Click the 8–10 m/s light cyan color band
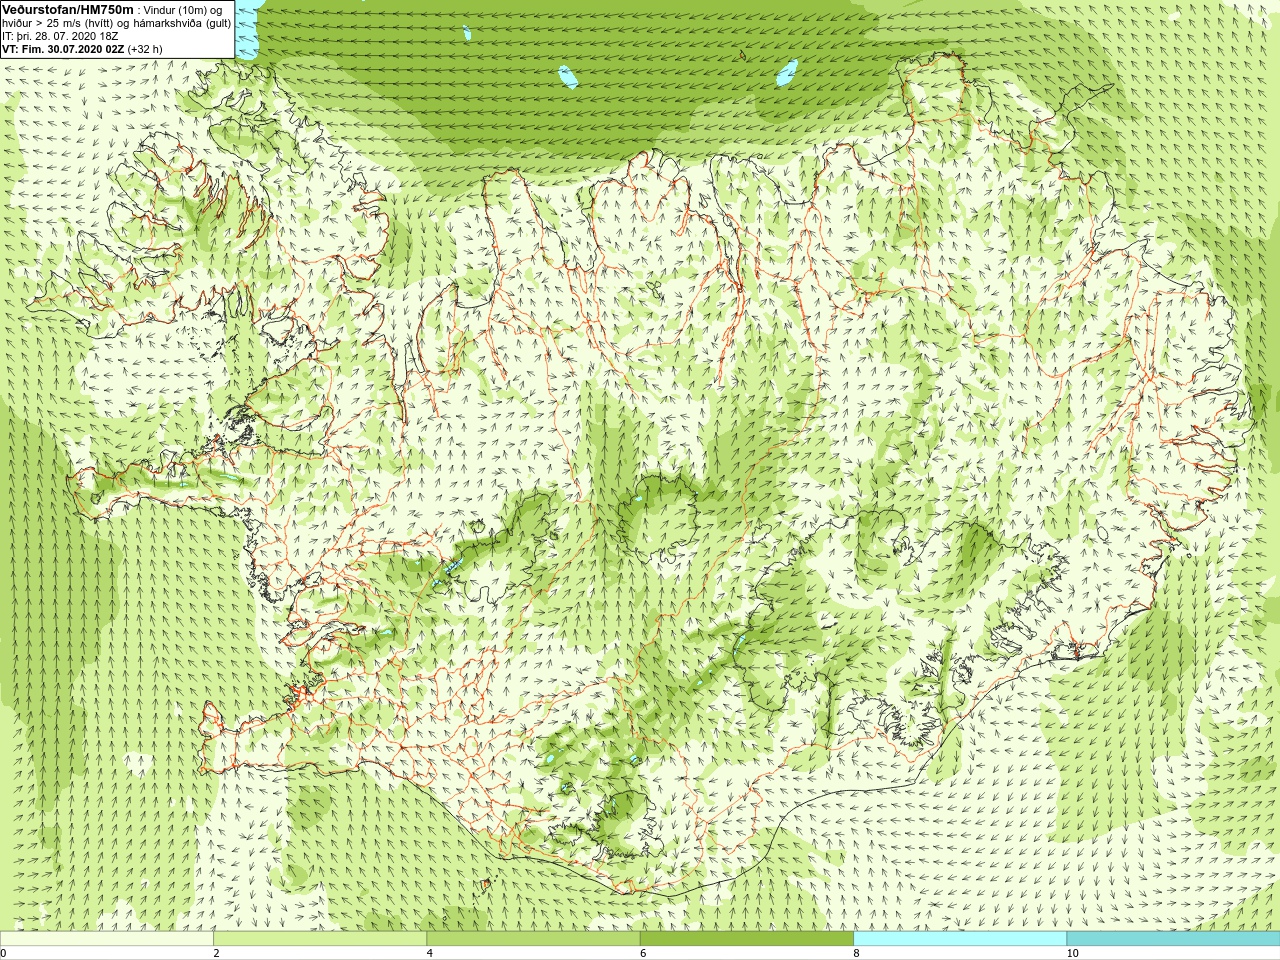This screenshot has height=960, width=1280. (960, 939)
